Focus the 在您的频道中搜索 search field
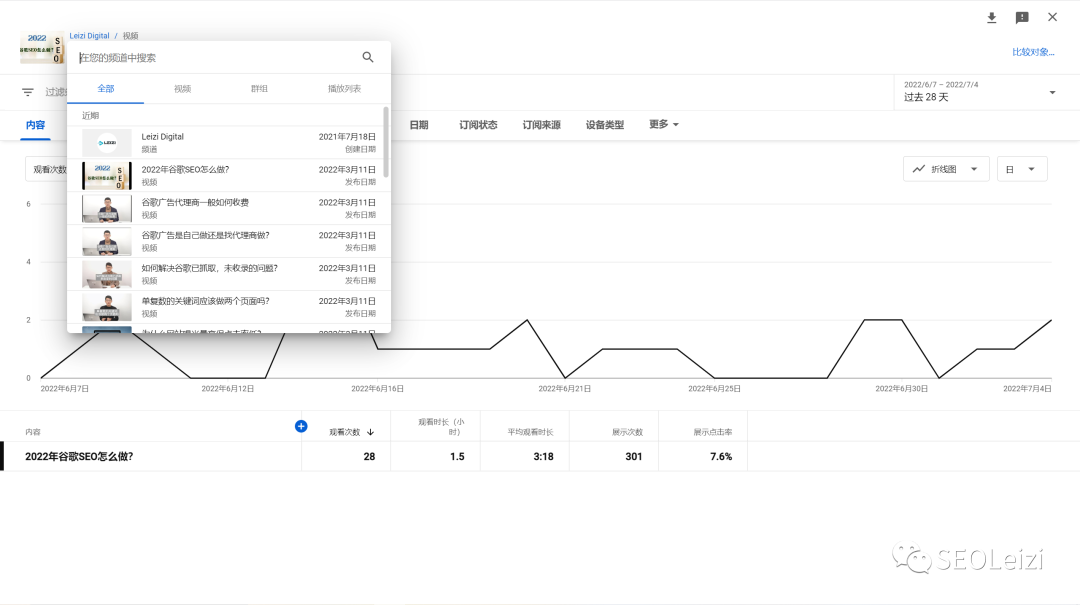This screenshot has height=605, width=1080. point(217,58)
